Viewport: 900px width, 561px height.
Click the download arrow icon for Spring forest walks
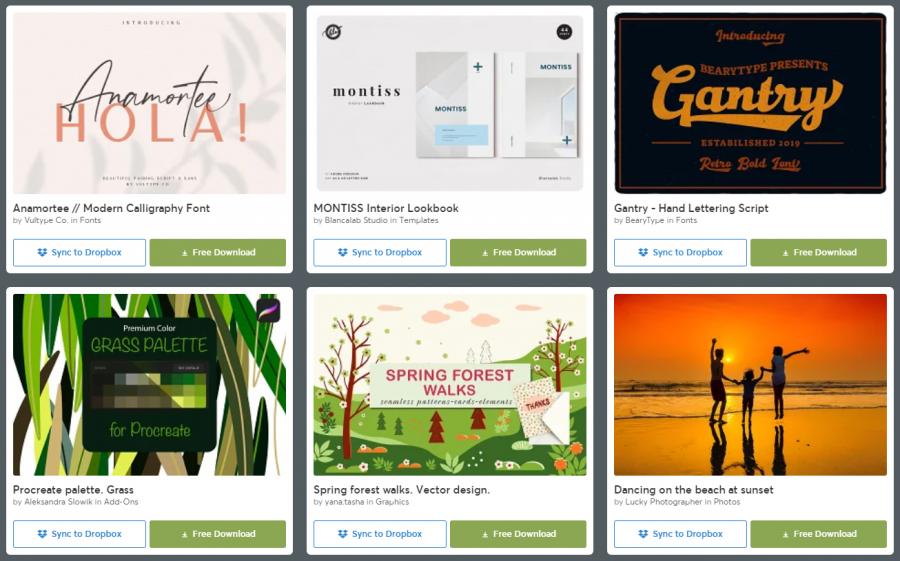point(485,535)
